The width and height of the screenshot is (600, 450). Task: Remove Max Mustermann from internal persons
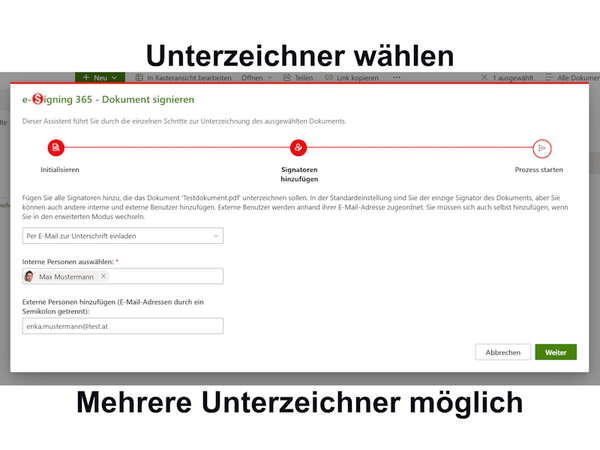[103, 276]
